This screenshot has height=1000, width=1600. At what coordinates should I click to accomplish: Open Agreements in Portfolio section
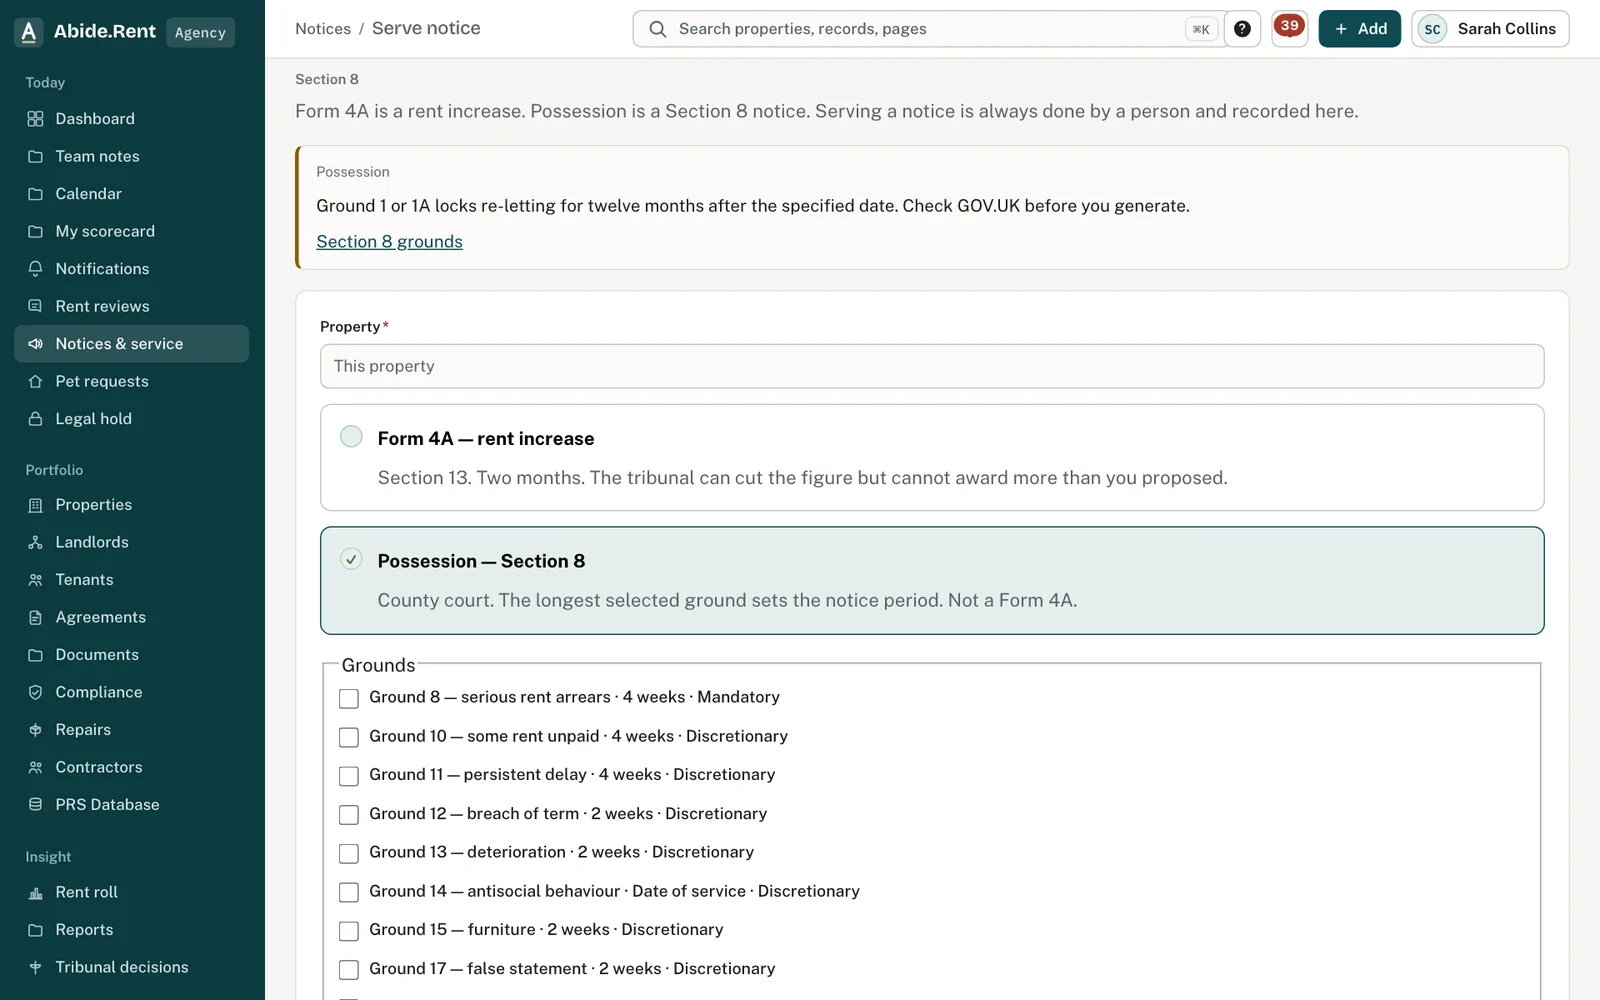pyautogui.click(x=131, y=617)
